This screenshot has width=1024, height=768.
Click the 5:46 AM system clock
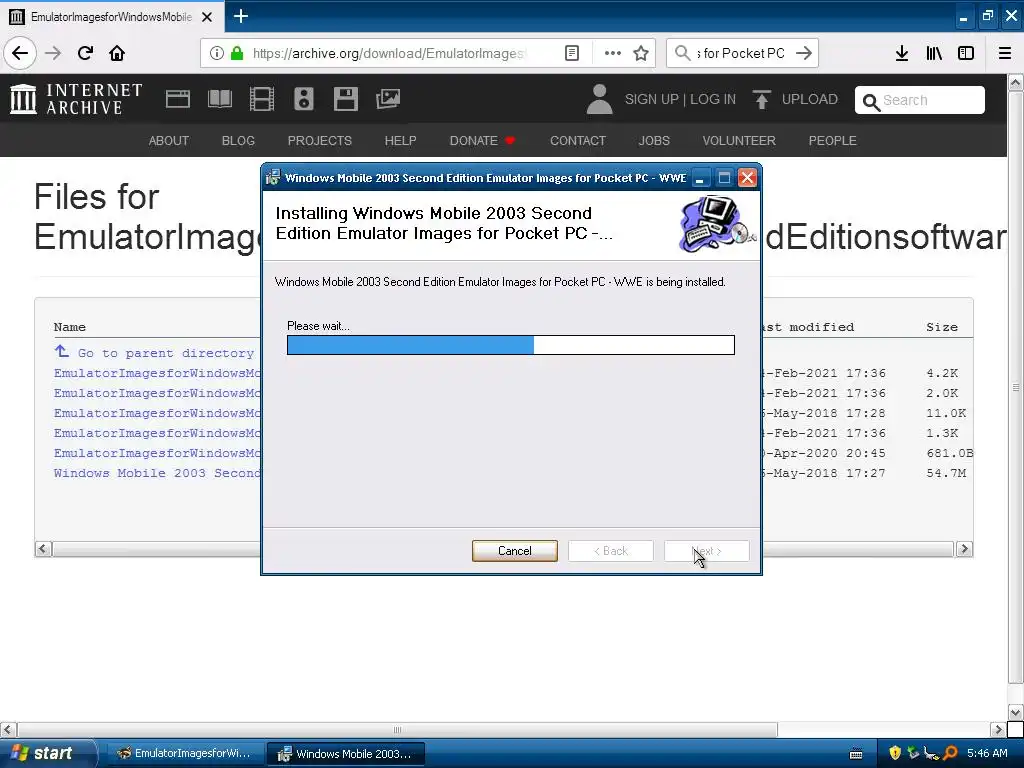(x=987, y=753)
